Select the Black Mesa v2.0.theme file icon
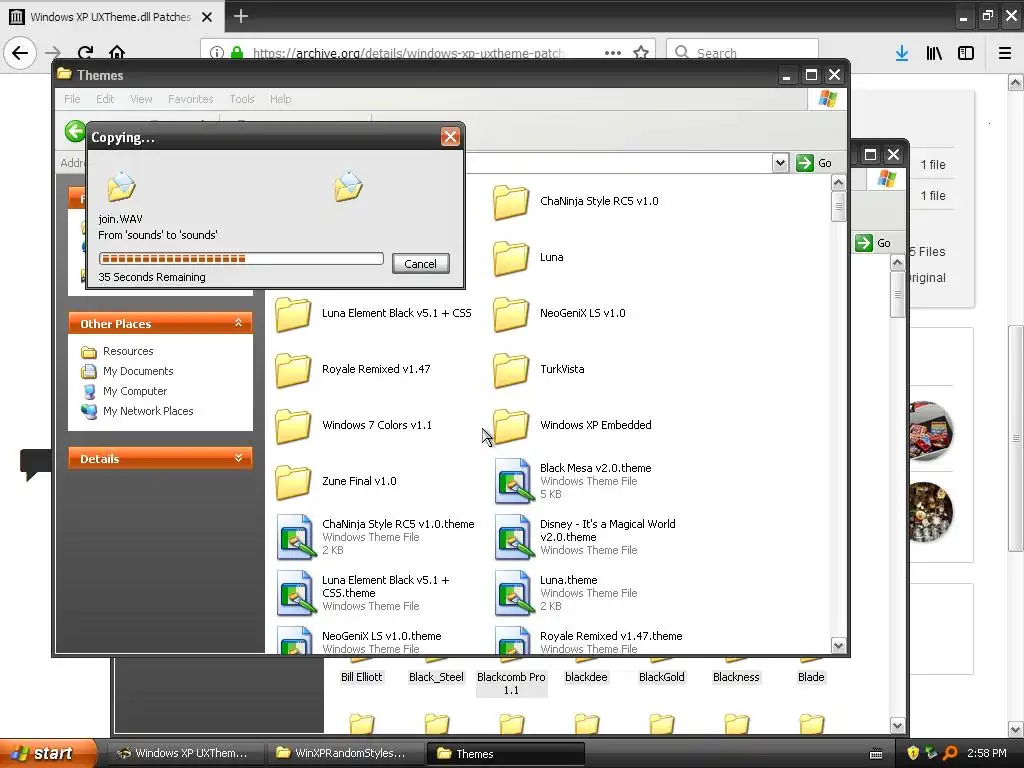 tap(513, 481)
